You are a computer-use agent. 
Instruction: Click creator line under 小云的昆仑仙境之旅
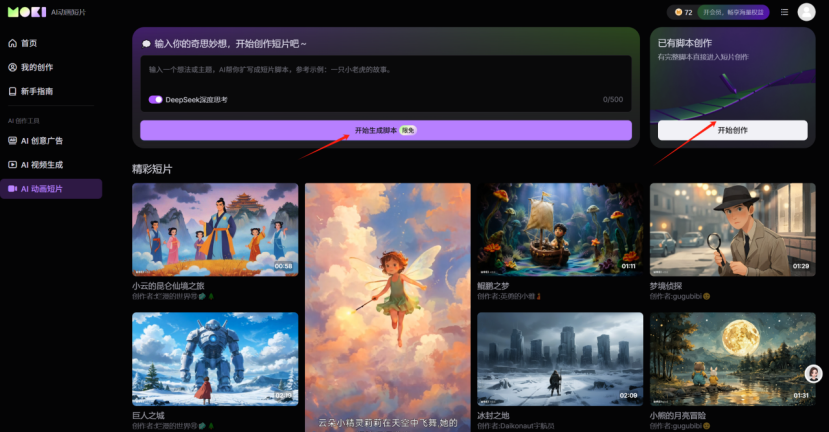coord(173,297)
